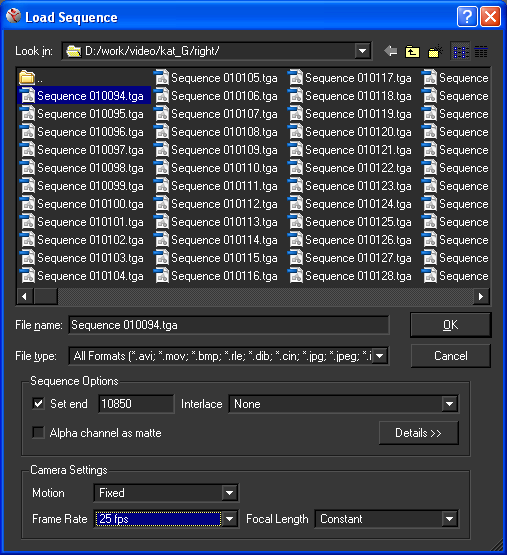Screen dimensions: 507x555
Task: Click file icon of Sequence 010112.tga
Action: (161, 204)
